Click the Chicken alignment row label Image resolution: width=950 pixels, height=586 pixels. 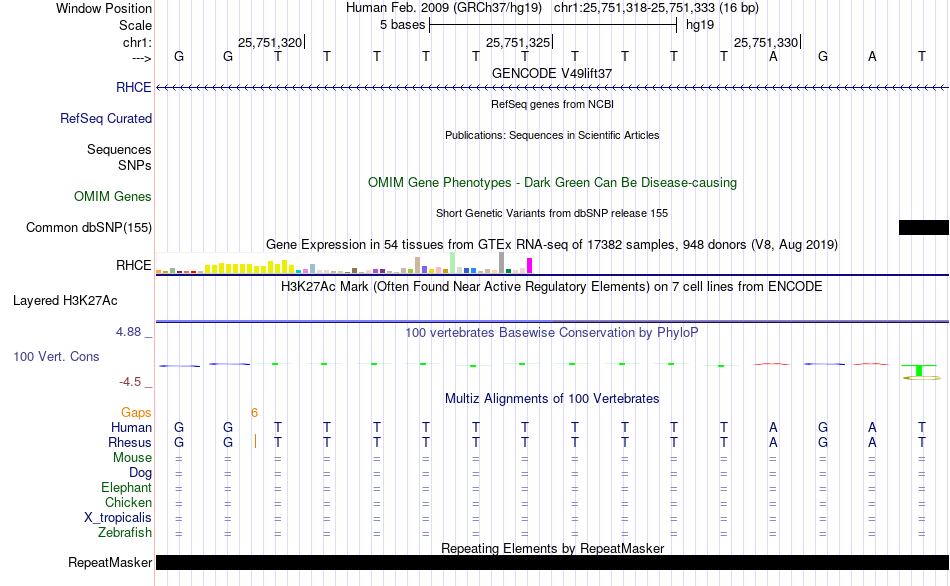pyautogui.click(x=128, y=502)
